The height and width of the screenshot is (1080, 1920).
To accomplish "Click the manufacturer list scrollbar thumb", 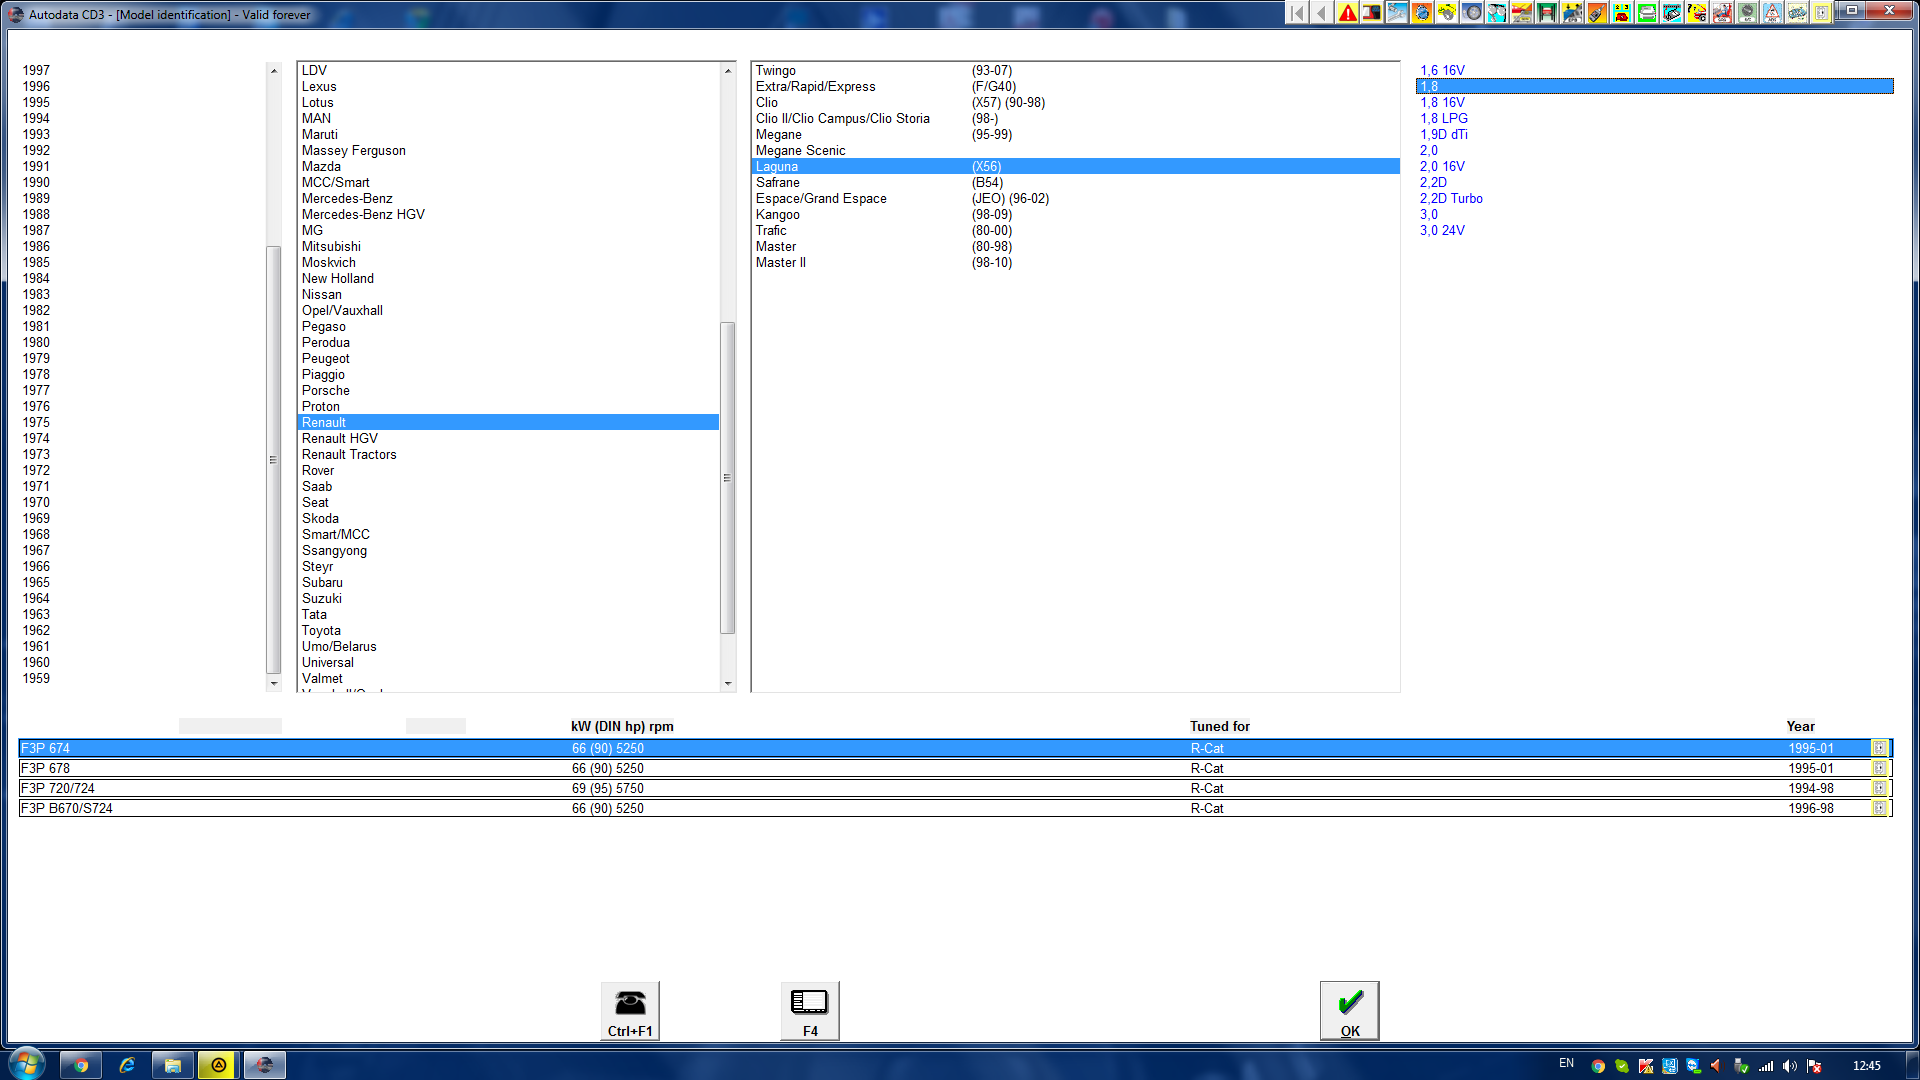I will 728,477.
